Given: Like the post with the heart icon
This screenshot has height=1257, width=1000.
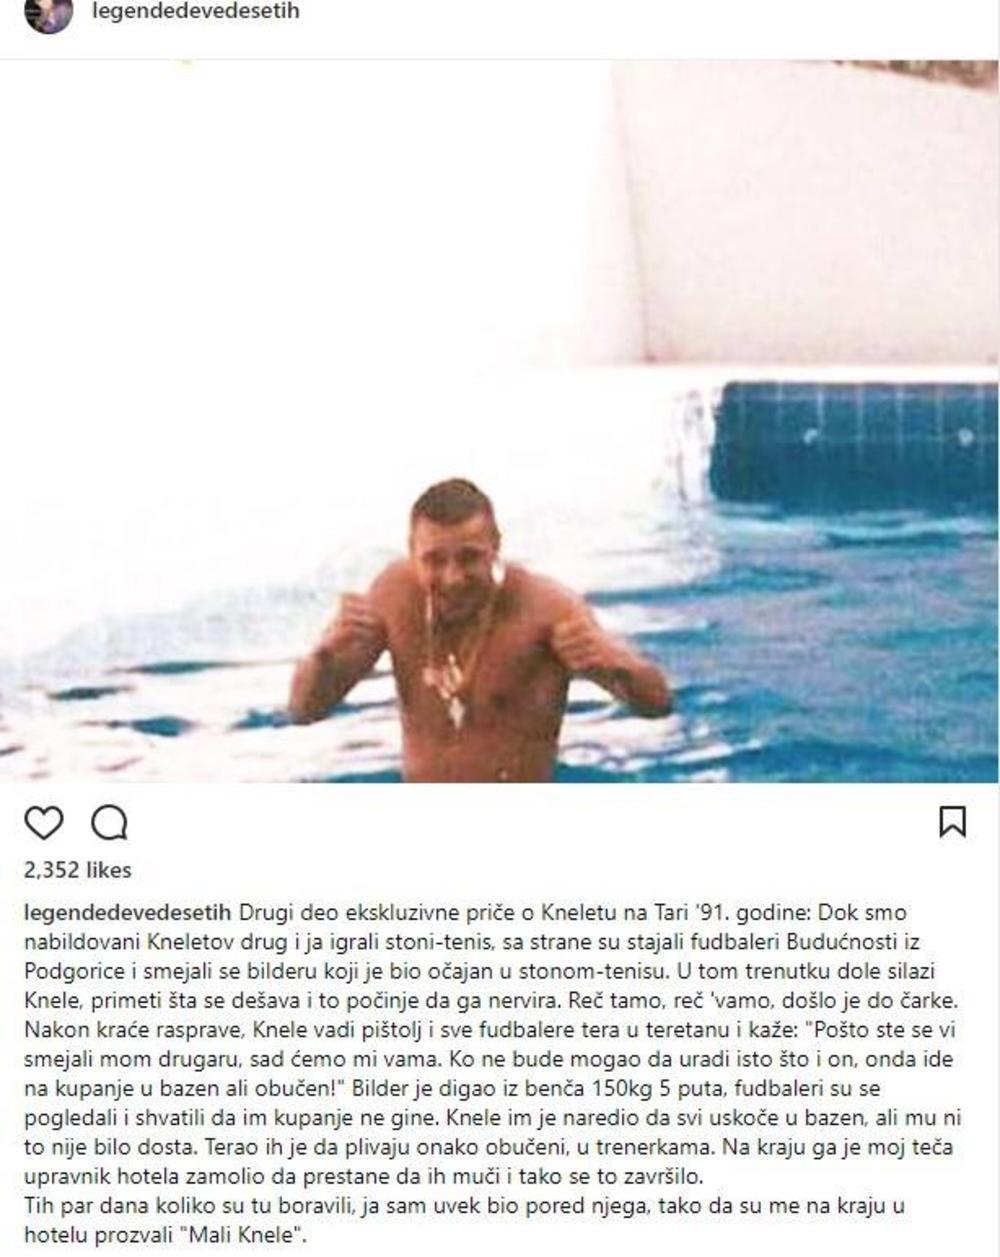Looking at the screenshot, I should [x=43, y=822].
